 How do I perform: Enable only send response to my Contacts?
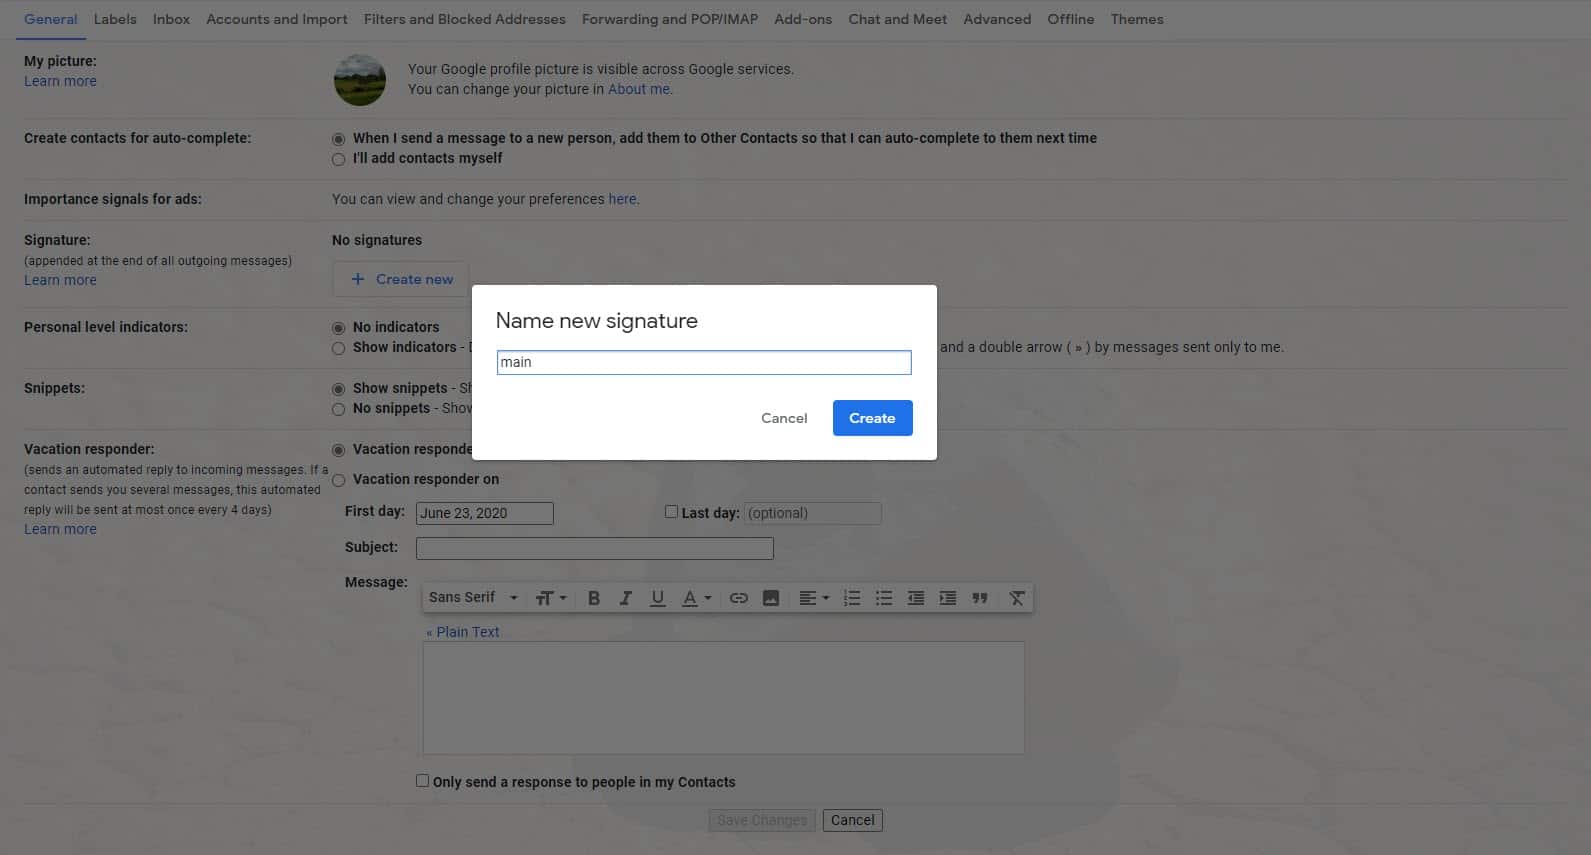pyautogui.click(x=422, y=780)
